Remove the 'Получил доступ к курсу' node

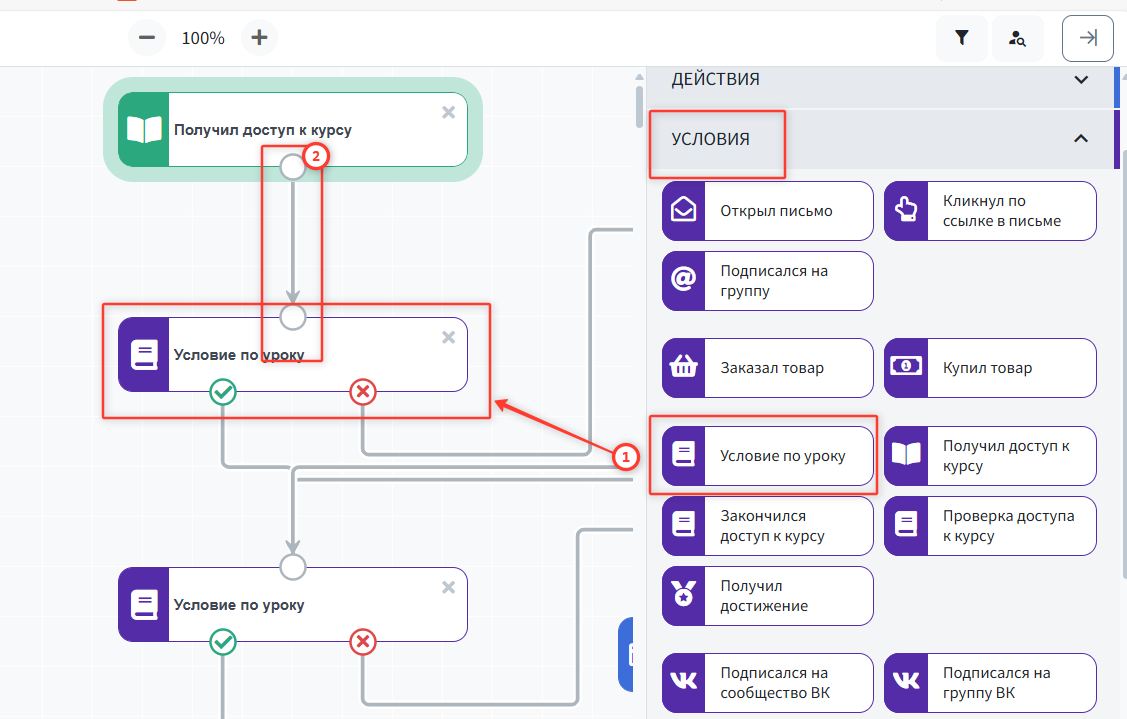448,112
